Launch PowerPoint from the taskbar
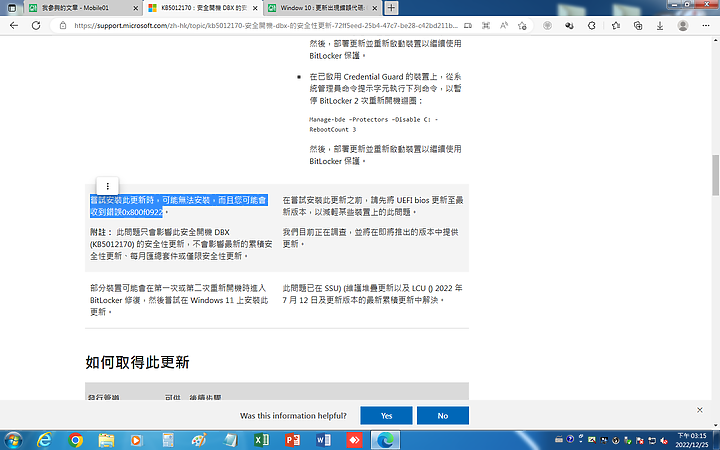Screen dimensions: 720x450 click(292, 440)
